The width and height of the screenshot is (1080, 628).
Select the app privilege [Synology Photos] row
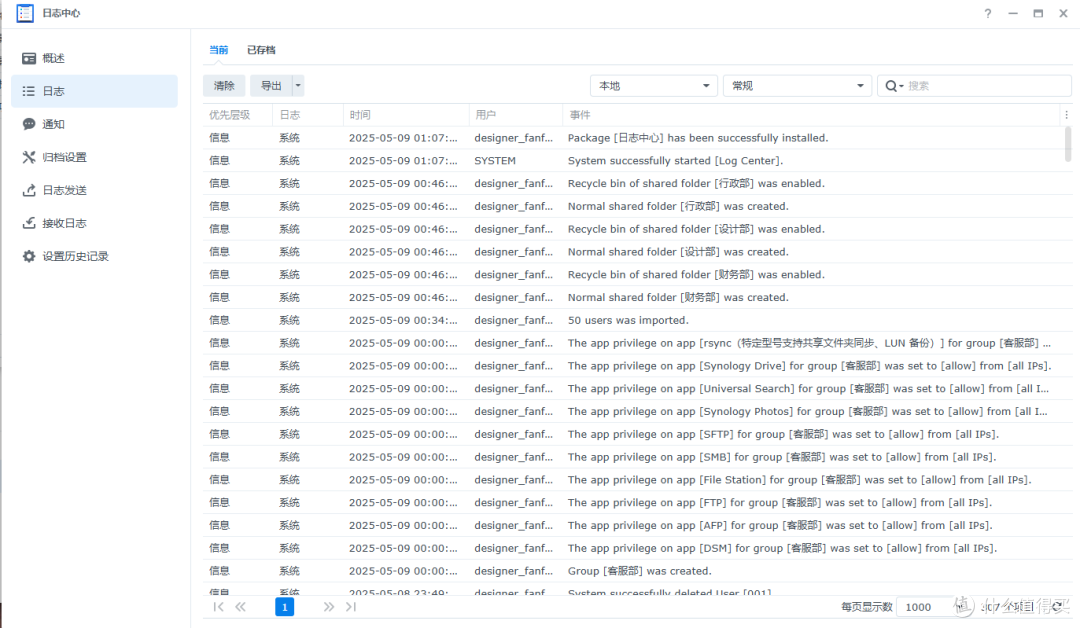(x=638, y=411)
